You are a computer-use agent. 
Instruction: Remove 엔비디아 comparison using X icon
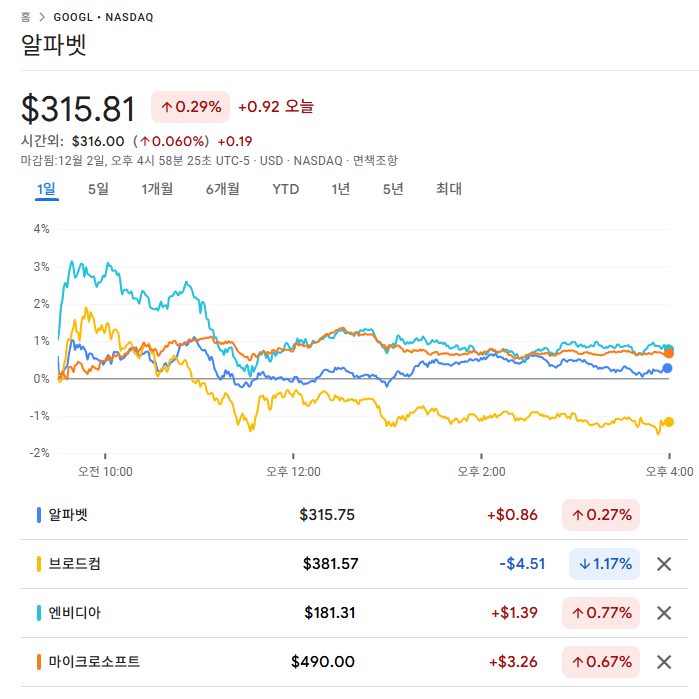point(663,613)
